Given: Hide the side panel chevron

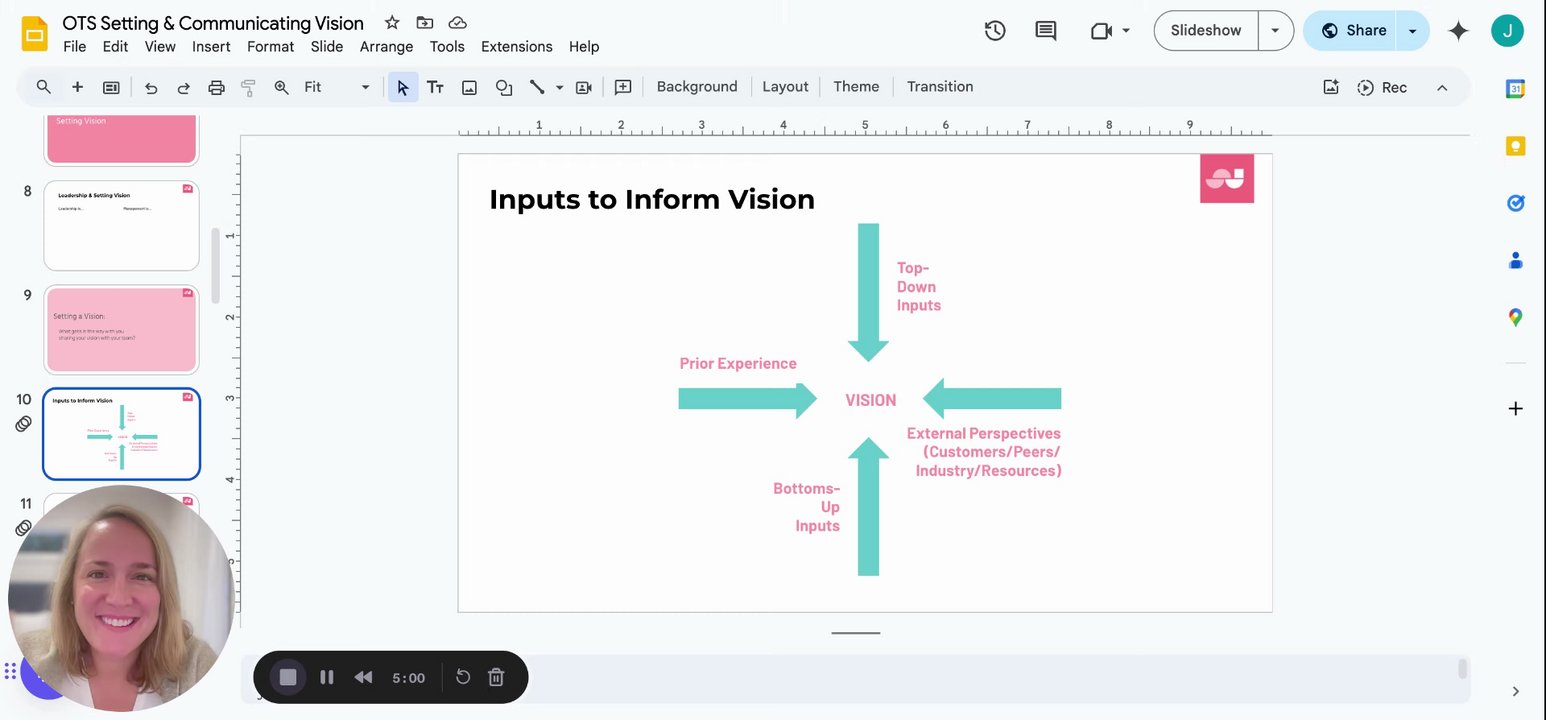Looking at the screenshot, I should [1515, 691].
